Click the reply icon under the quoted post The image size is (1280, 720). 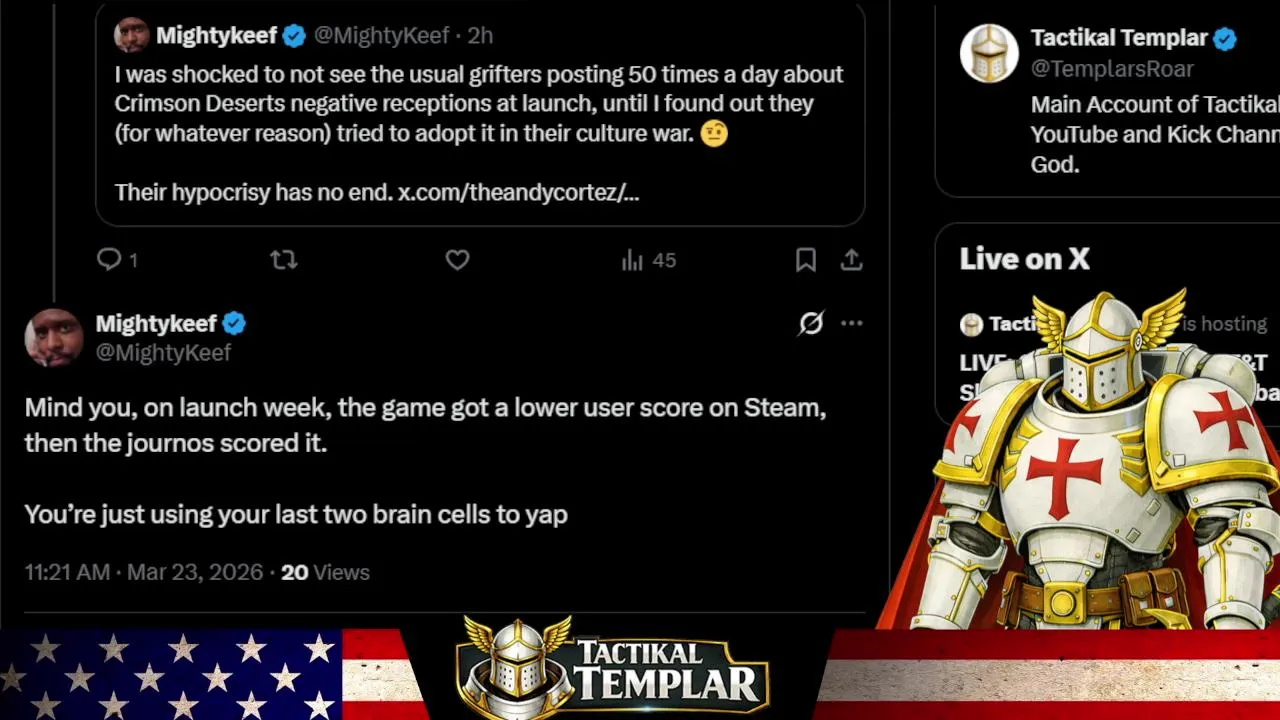109,260
